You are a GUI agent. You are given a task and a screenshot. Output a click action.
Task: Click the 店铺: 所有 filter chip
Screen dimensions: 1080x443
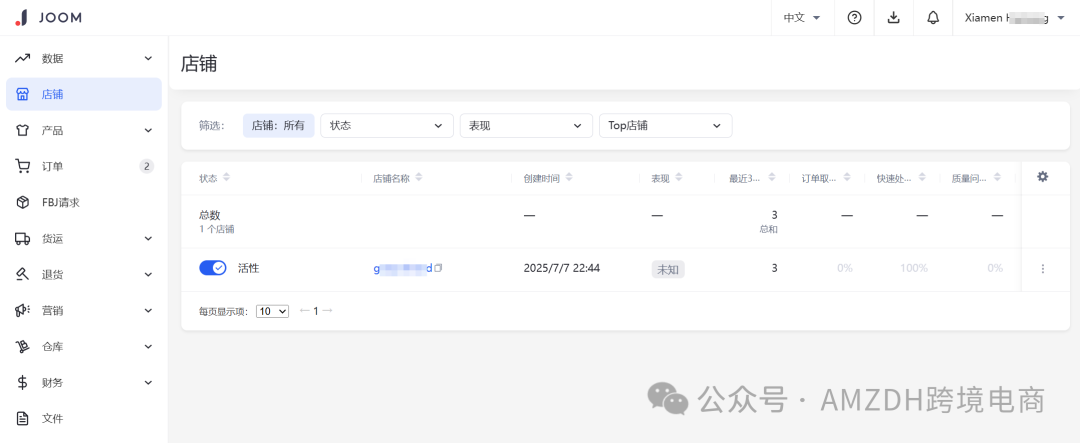pyautogui.click(x=278, y=125)
